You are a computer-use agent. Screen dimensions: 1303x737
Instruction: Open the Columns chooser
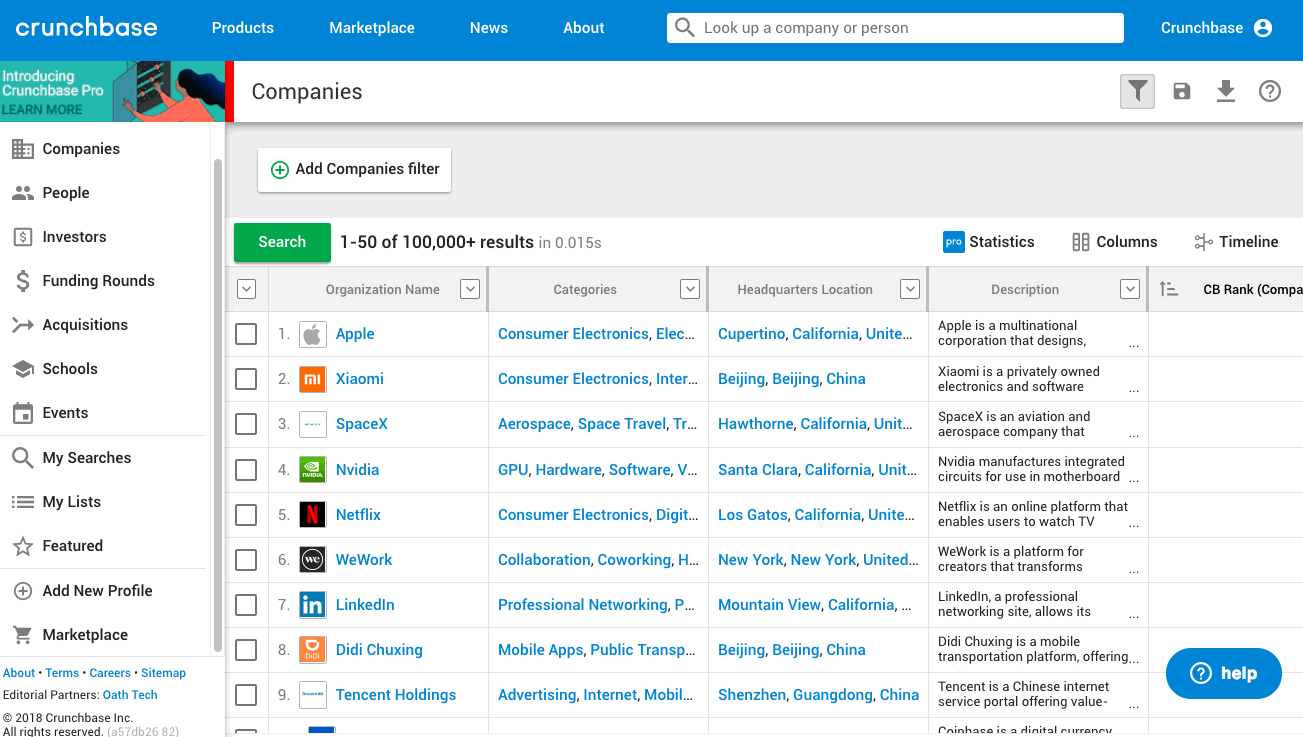pyautogui.click(x=1114, y=242)
